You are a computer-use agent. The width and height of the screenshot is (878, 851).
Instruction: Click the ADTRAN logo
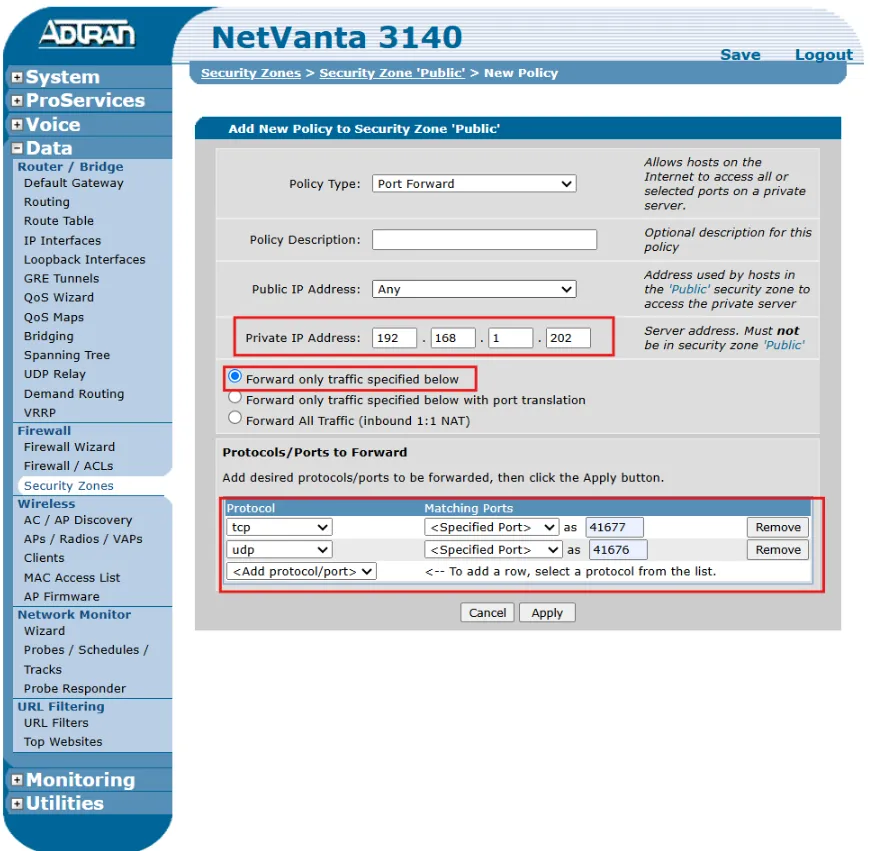tap(86, 35)
